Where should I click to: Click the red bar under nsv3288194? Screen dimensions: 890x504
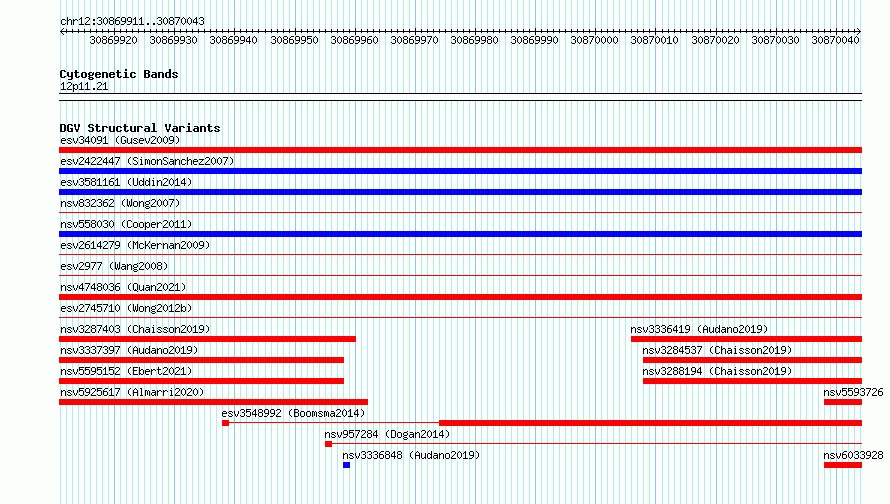coord(752,381)
